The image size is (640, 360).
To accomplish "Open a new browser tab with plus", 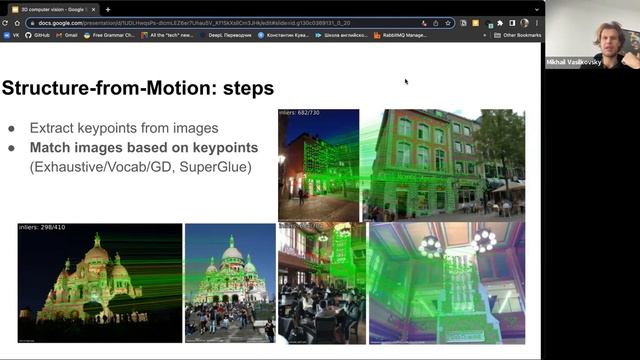I will pyautogui.click(x=108, y=9).
